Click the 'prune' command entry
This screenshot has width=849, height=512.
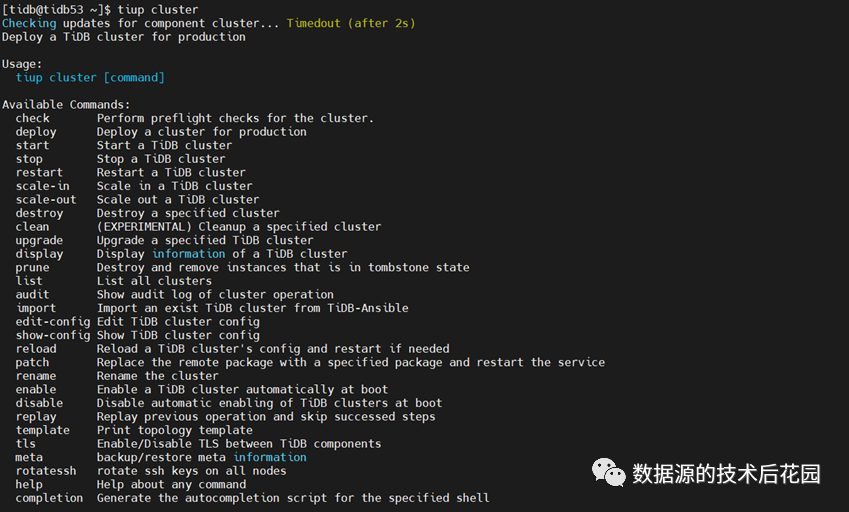[32, 267]
